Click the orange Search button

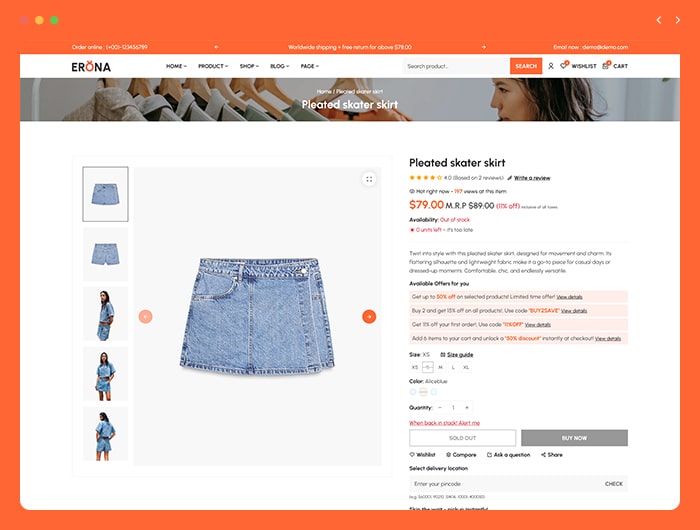(x=526, y=66)
